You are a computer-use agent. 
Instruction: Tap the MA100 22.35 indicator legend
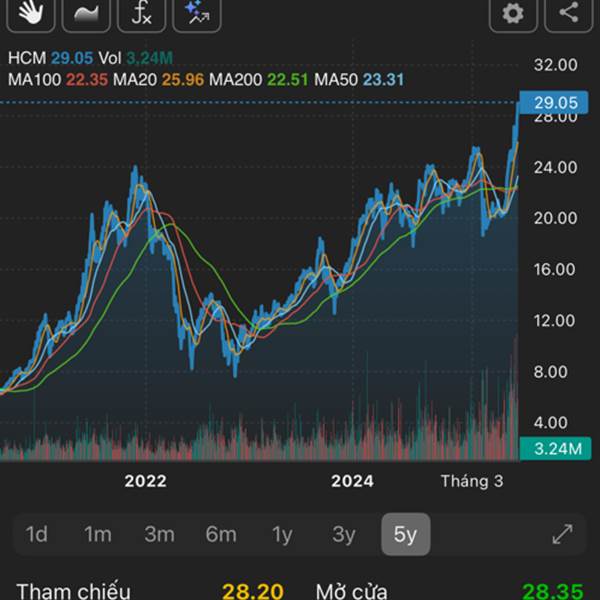pyautogui.click(x=58, y=80)
